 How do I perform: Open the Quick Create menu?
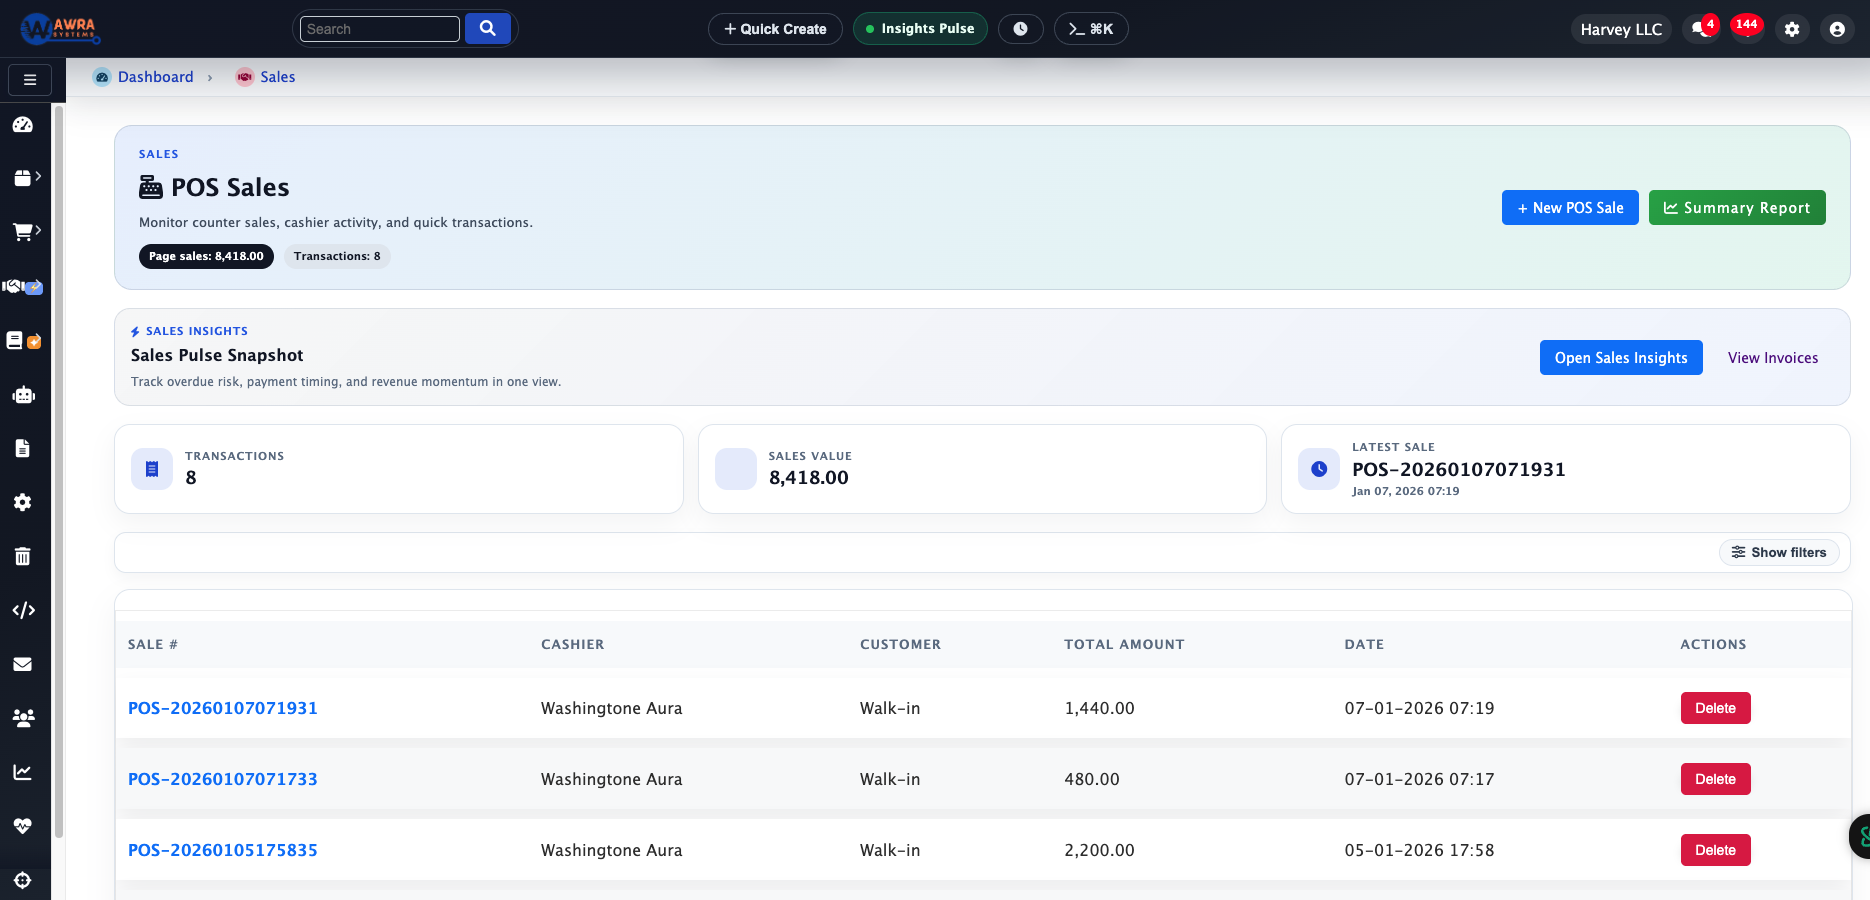775,29
